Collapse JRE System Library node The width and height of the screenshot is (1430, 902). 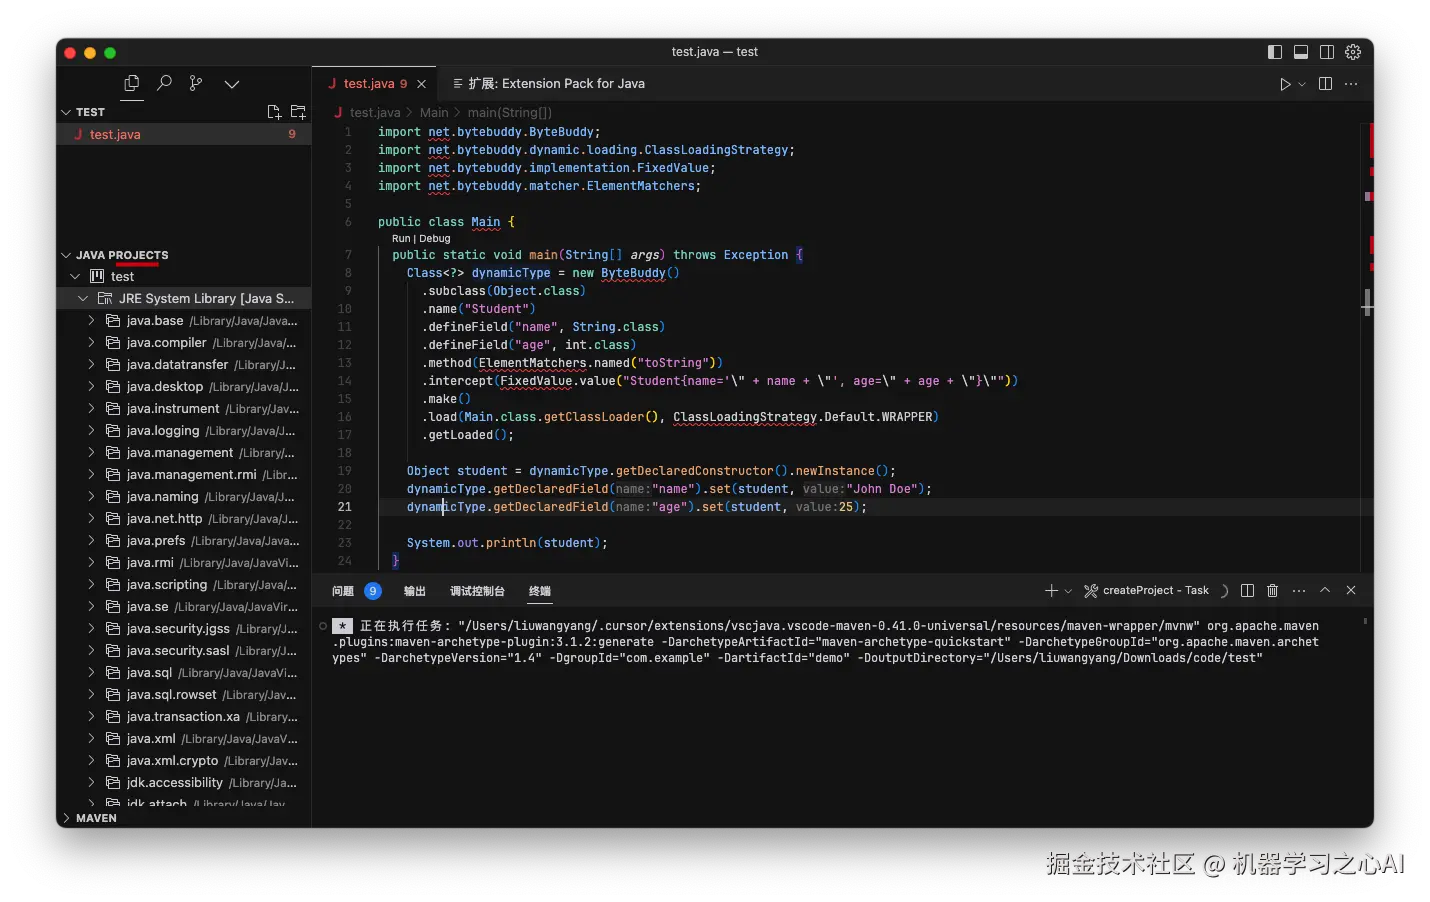(x=83, y=298)
